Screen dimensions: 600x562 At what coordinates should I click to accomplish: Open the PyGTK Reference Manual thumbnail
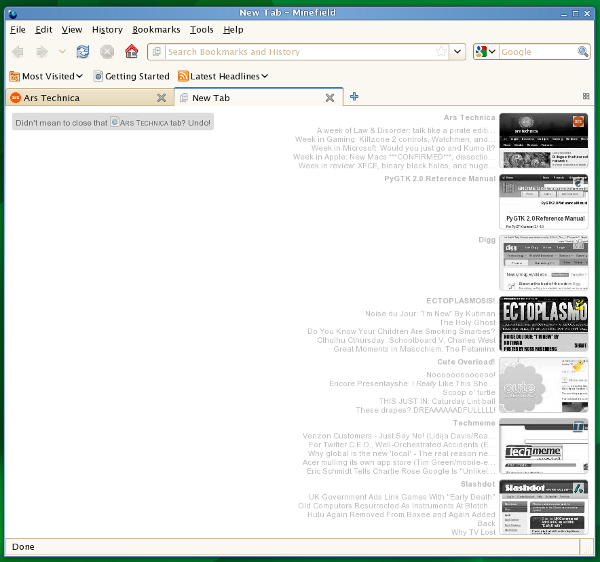coord(544,202)
